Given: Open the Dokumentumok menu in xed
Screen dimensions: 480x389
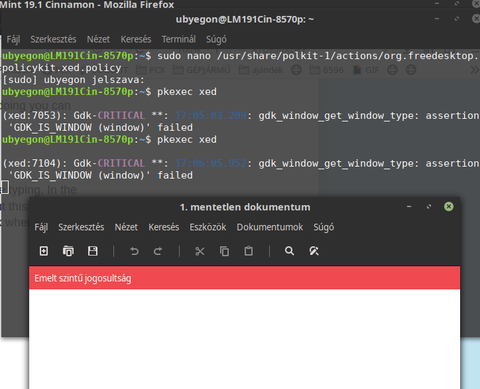Looking at the screenshot, I should pos(270,227).
